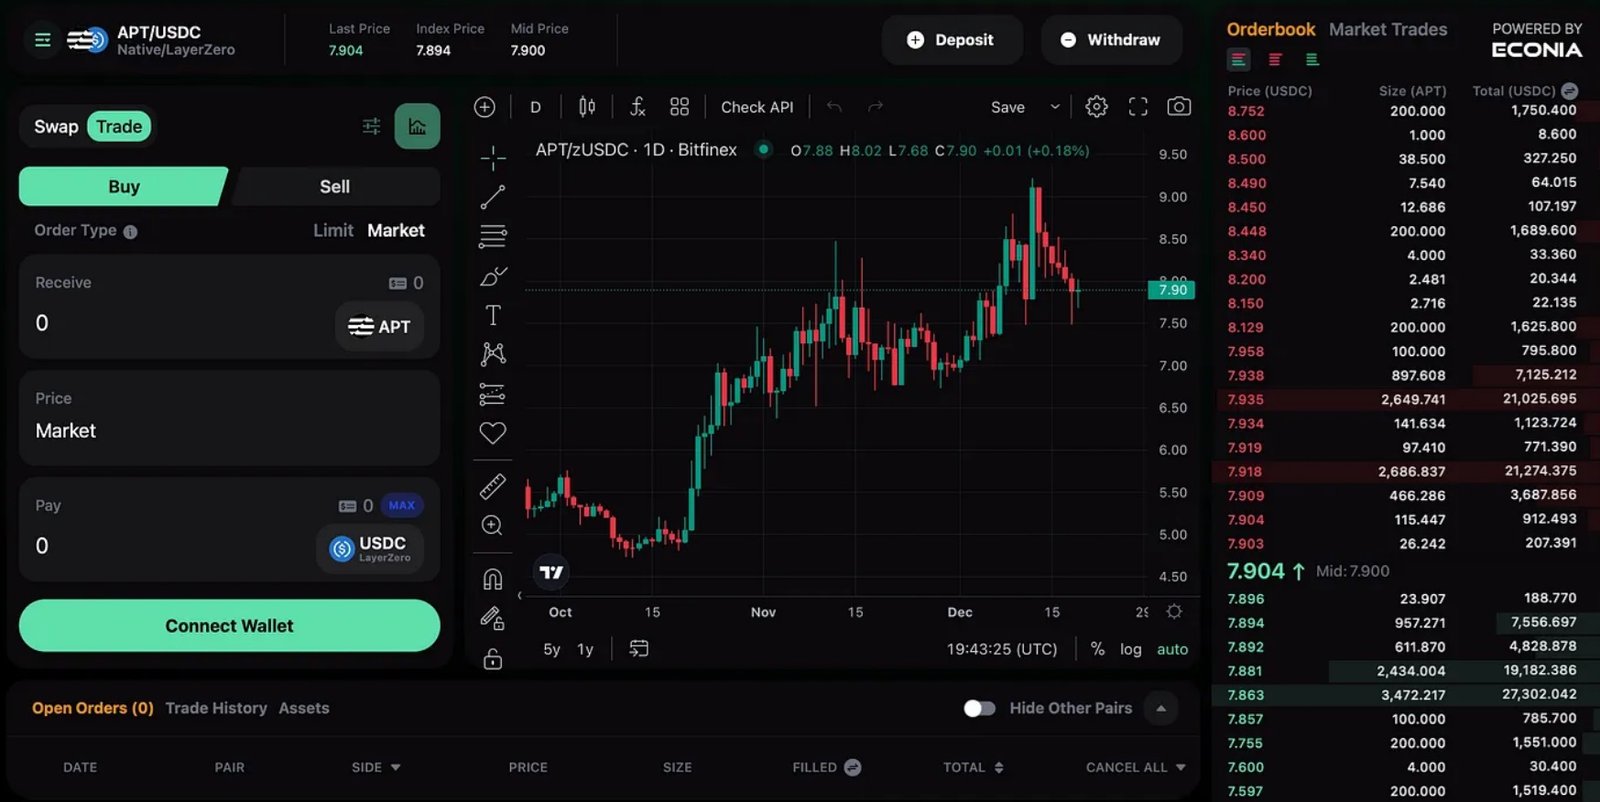The width and height of the screenshot is (1600, 802).
Task: Click the APT token selector
Action: 380,327
